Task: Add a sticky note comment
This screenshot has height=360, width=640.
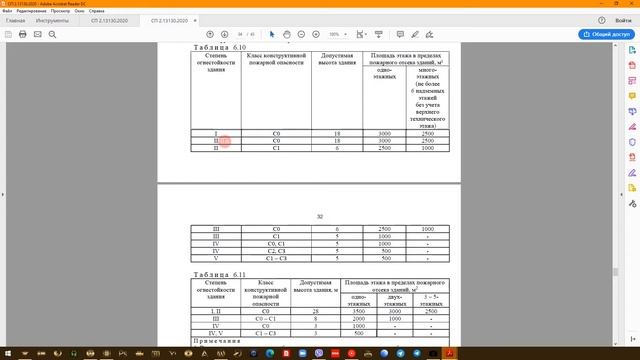Action: pyautogui.click(x=400, y=34)
